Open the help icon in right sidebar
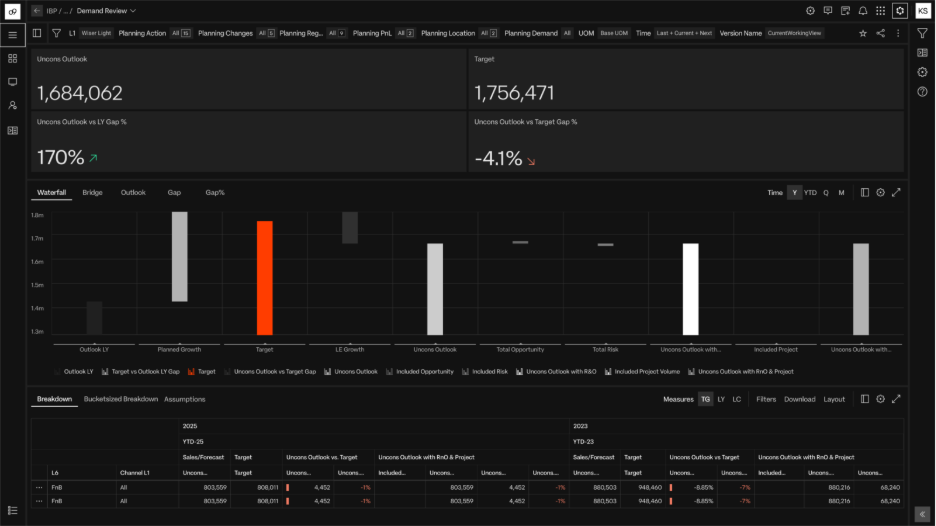936x526 pixels. 922,92
